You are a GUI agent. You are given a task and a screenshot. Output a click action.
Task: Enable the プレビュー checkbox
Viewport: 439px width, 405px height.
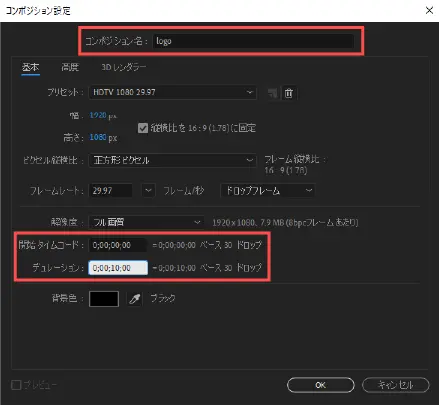16,385
